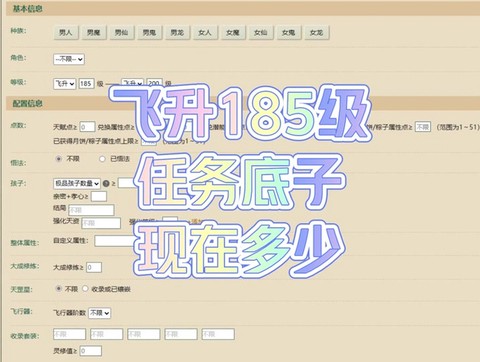Select the 不限 radio for 悟法

pyautogui.click(x=59, y=159)
